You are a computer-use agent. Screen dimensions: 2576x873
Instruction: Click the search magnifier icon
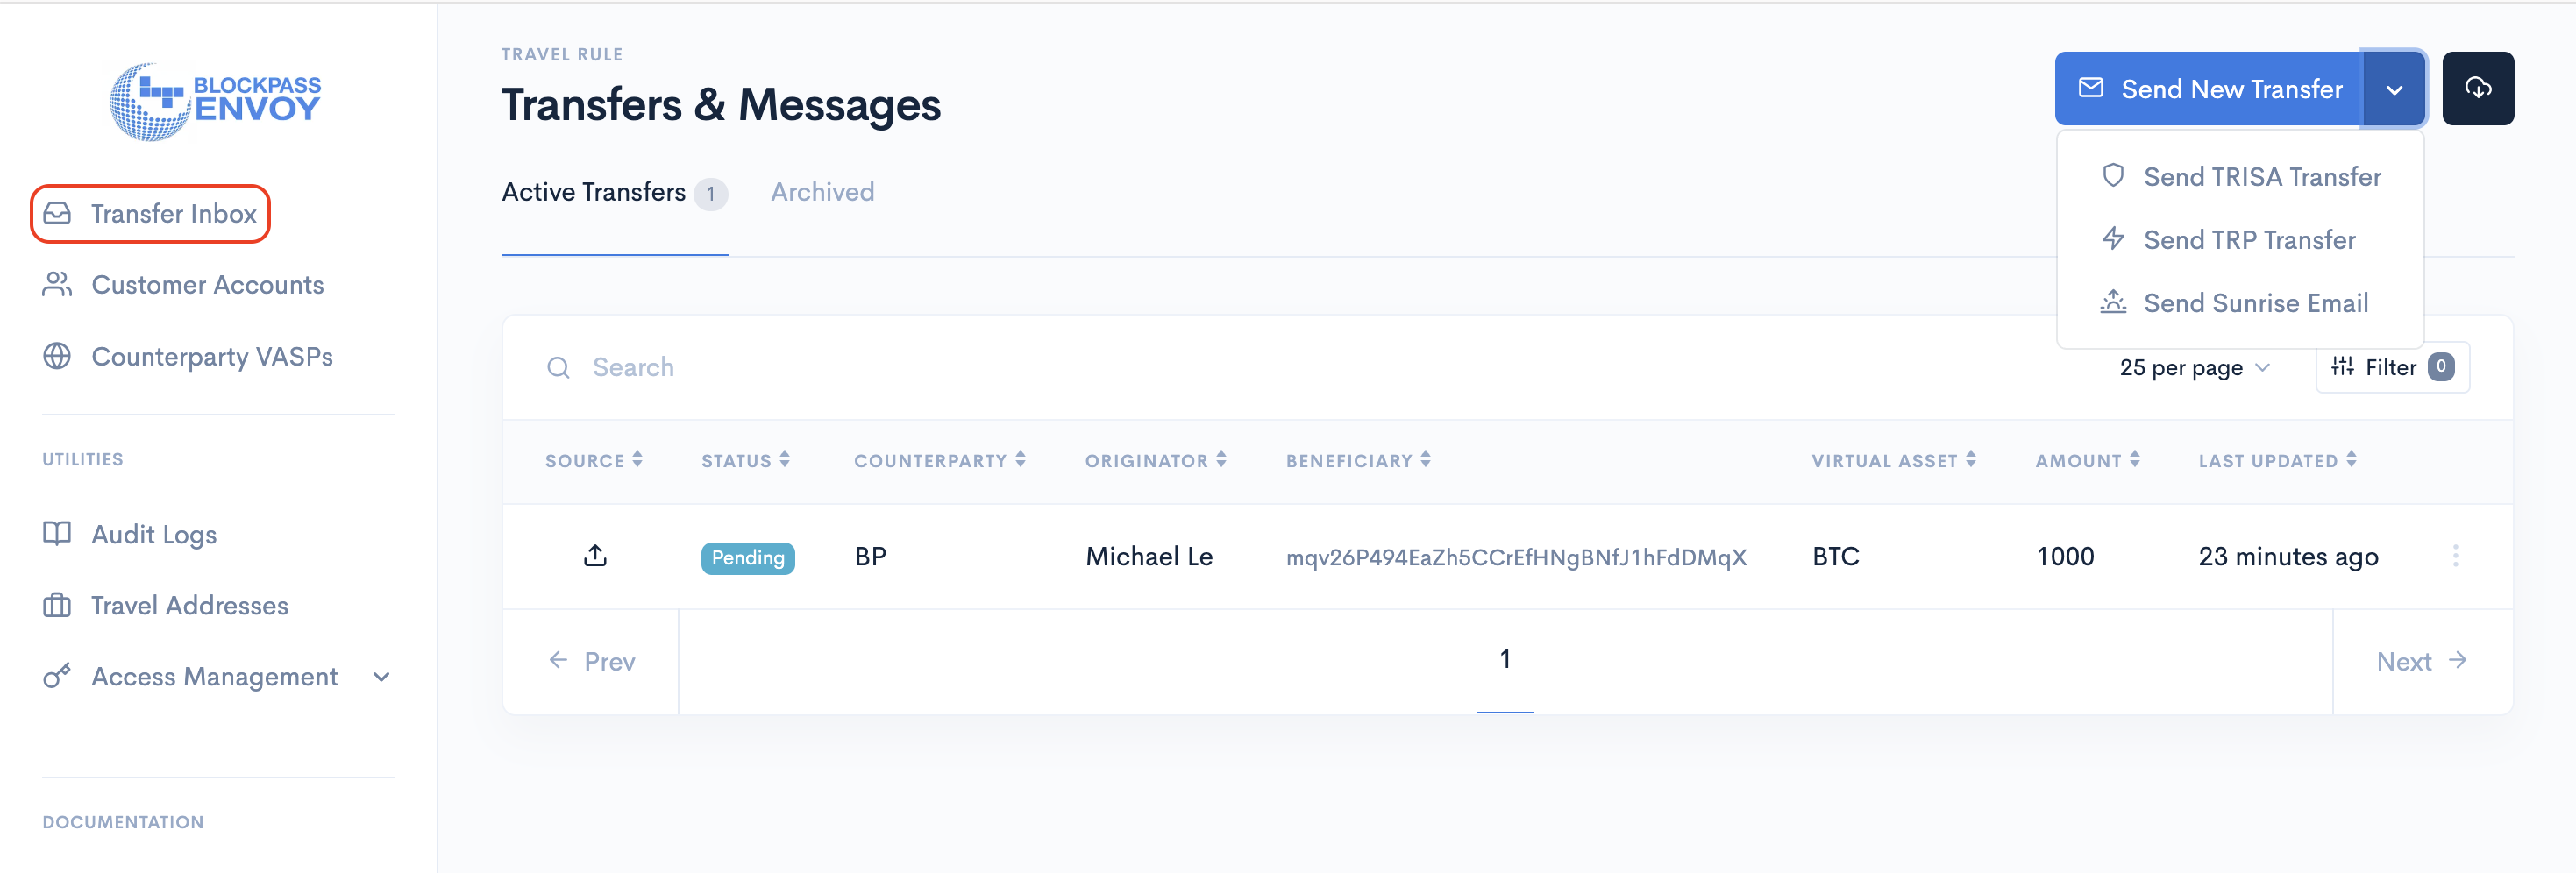pos(558,368)
